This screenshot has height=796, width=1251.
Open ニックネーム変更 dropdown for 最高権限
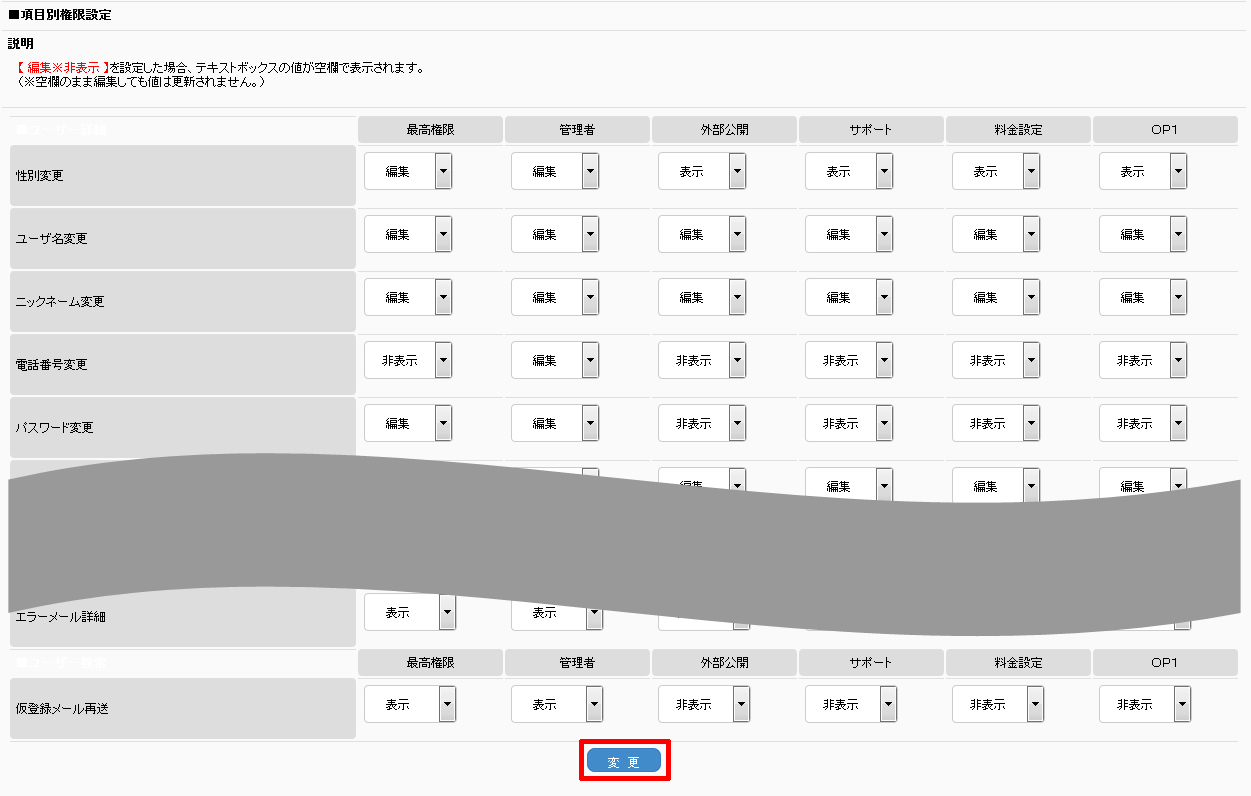(x=408, y=297)
